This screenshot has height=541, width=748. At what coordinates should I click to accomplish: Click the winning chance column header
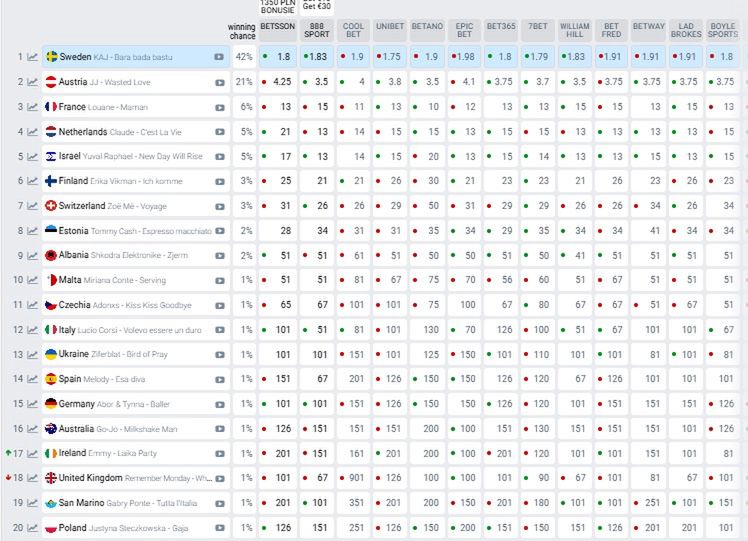(x=242, y=31)
